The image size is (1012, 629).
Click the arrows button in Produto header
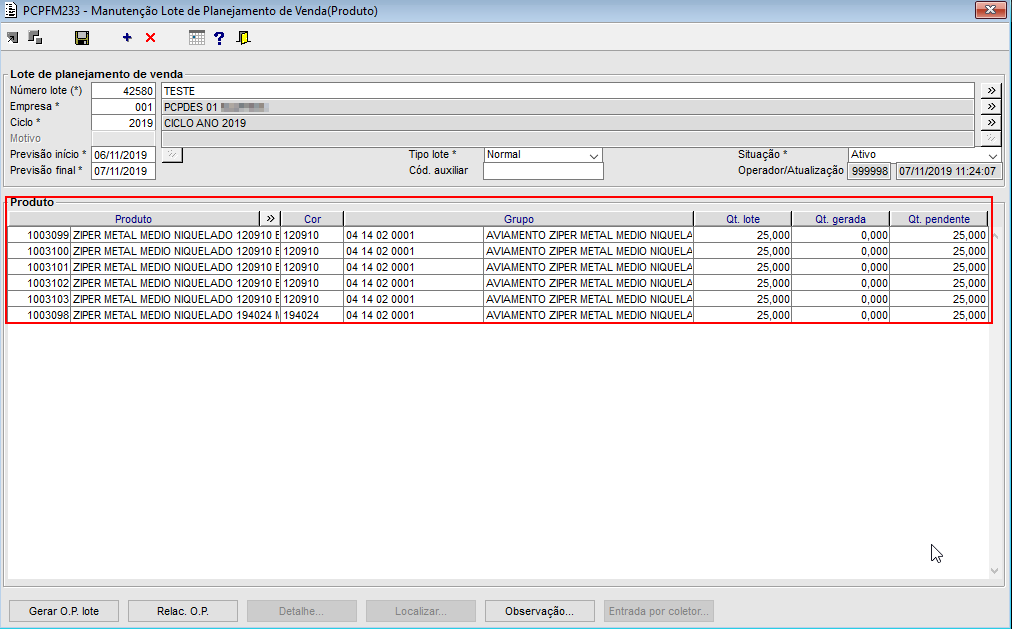pos(270,219)
